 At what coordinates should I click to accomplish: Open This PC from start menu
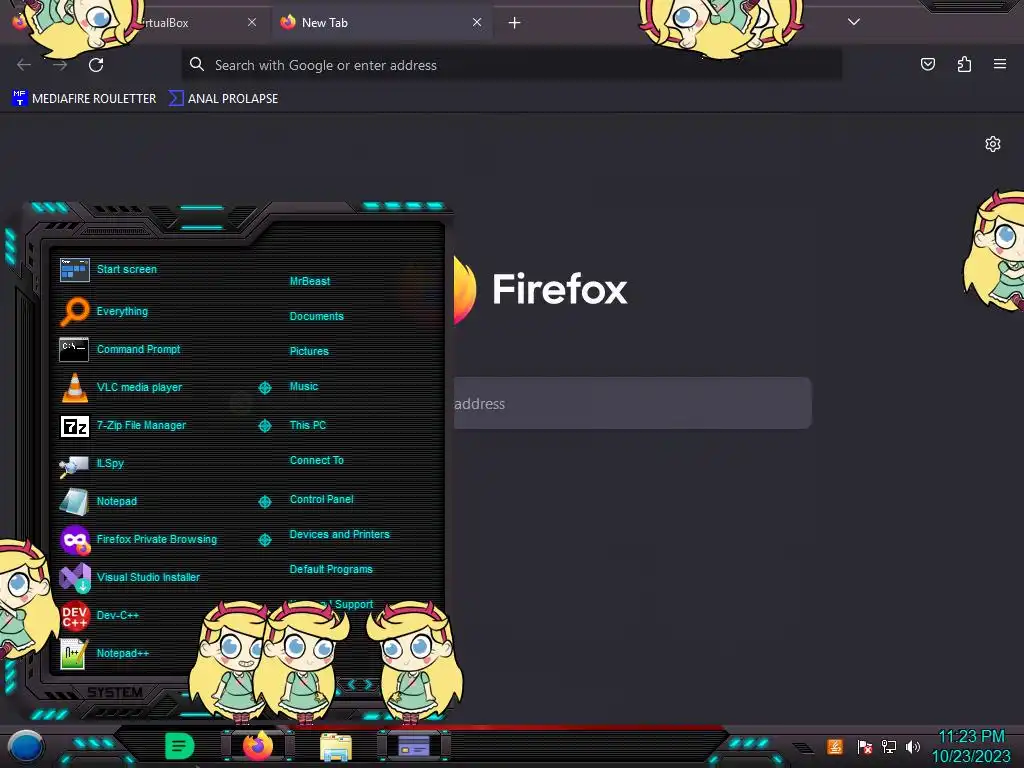(308, 425)
